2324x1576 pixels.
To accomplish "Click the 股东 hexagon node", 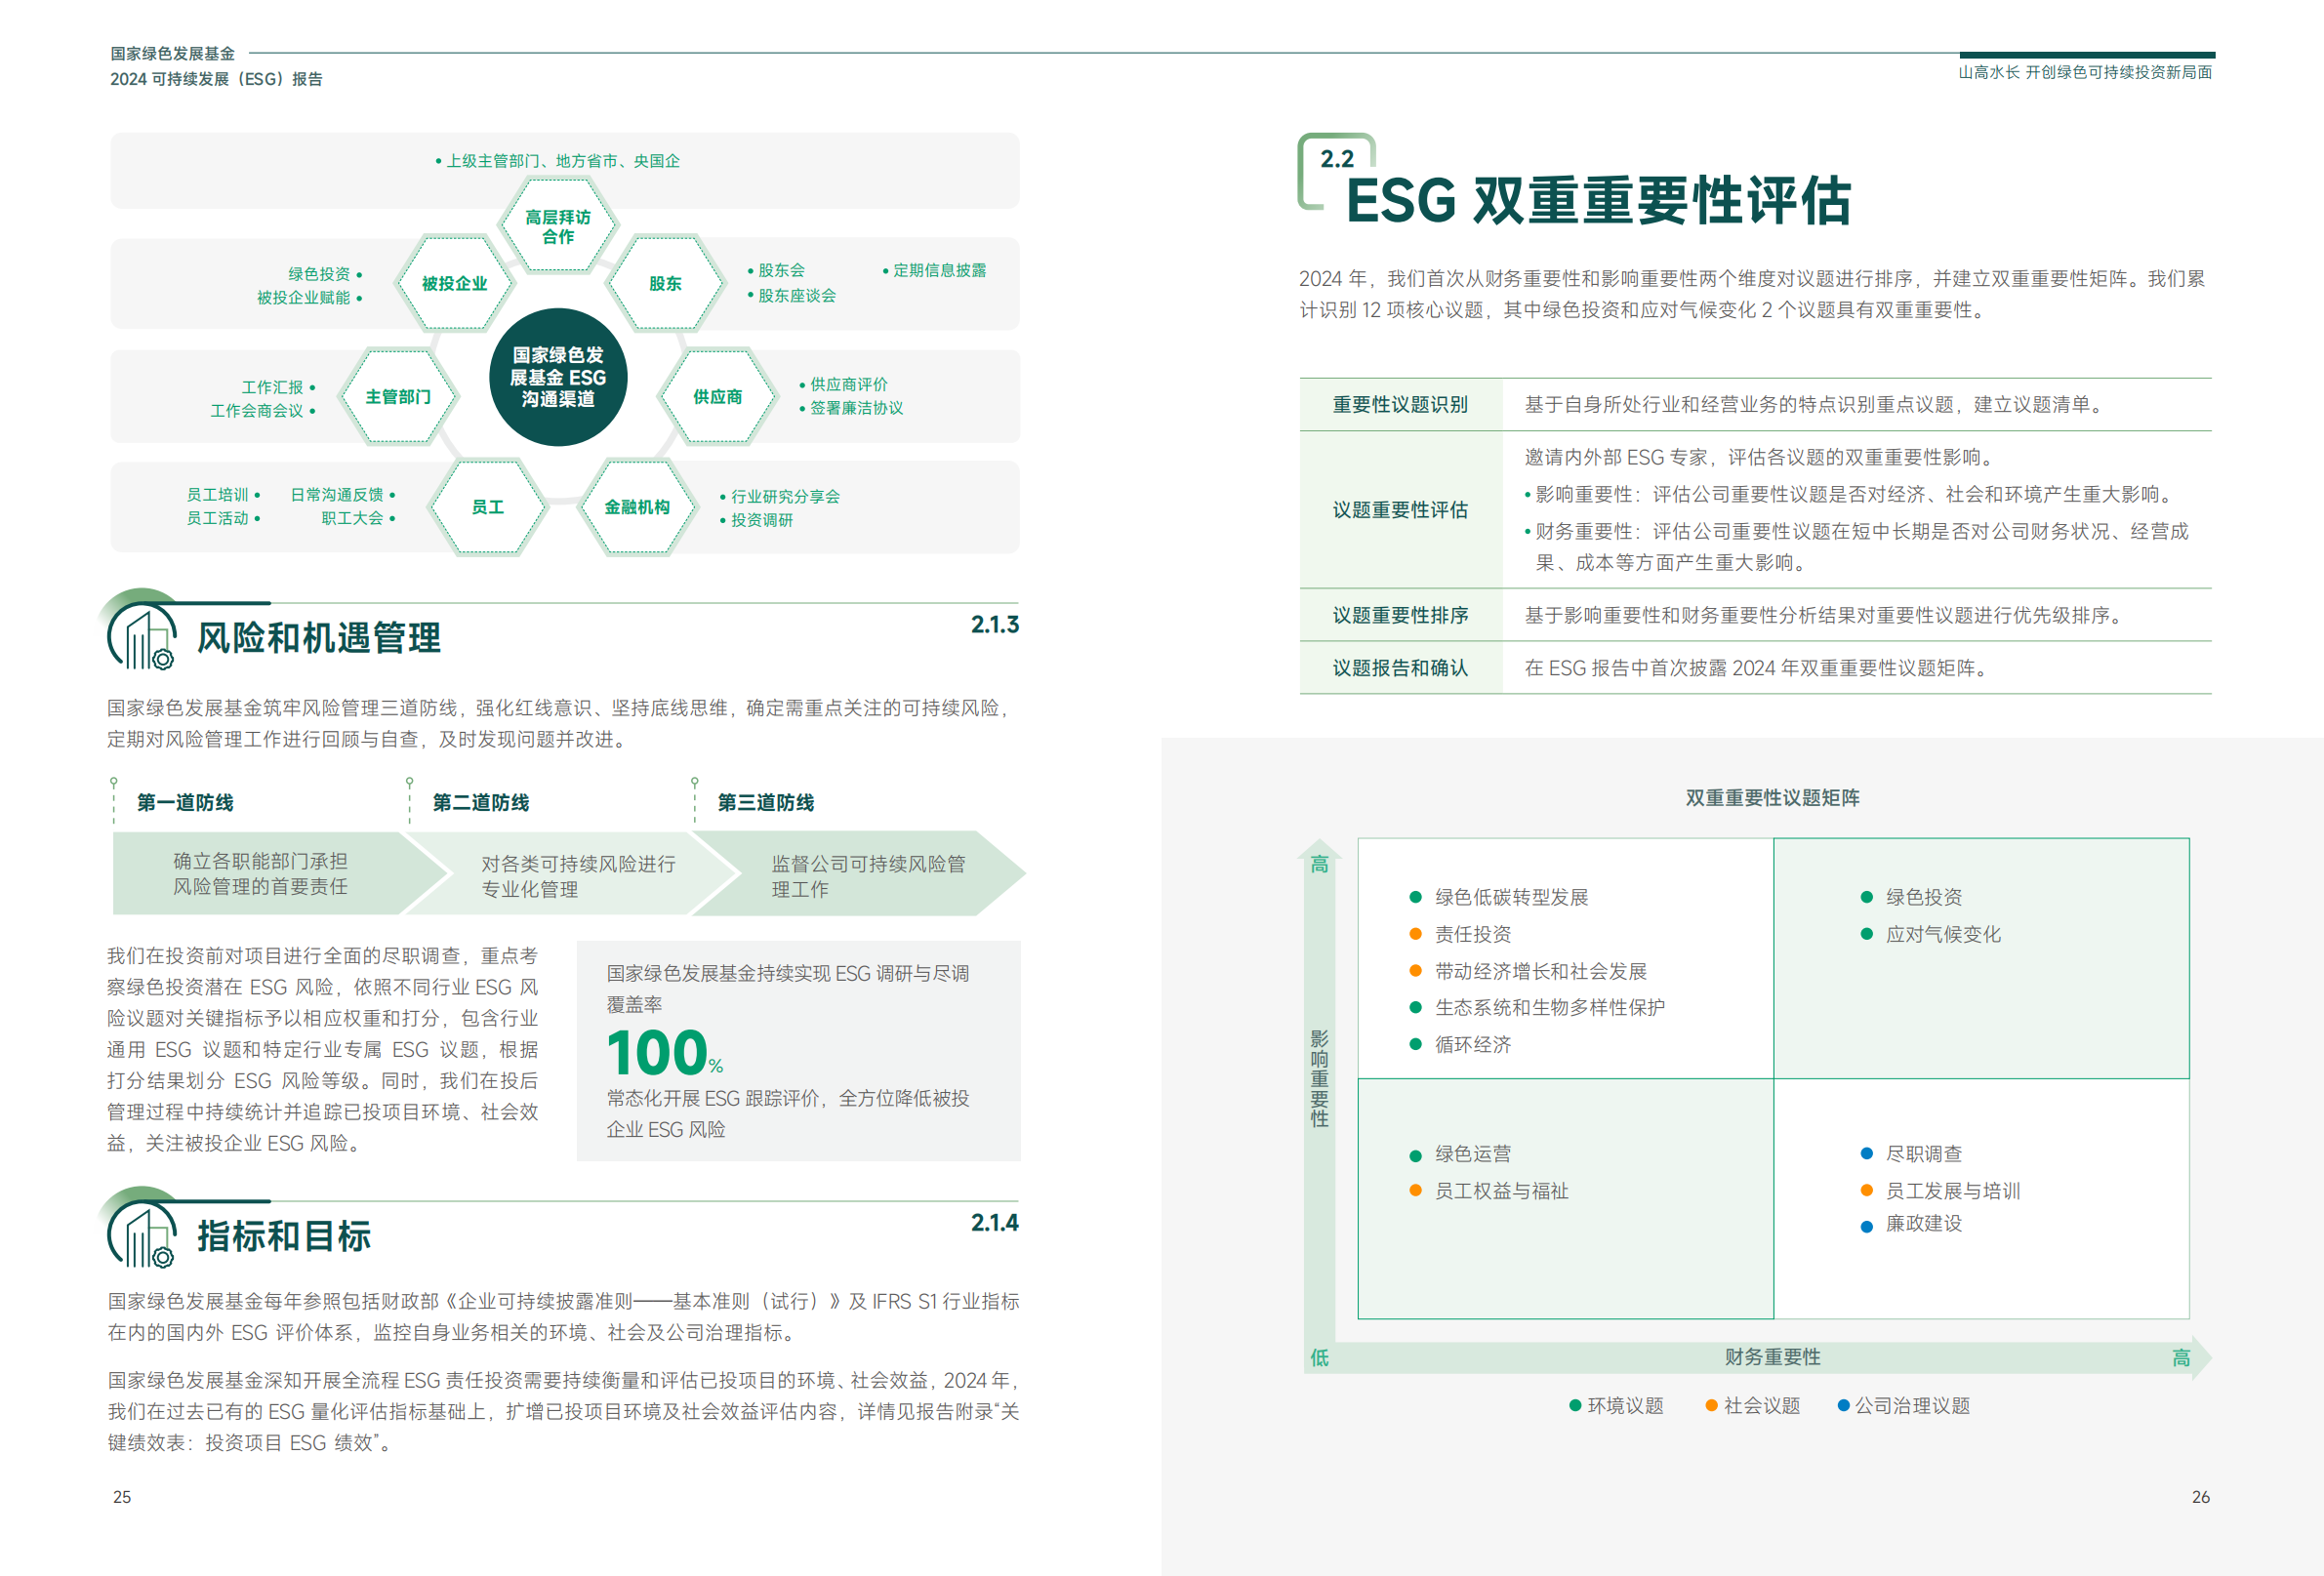I will click(665, 283).
